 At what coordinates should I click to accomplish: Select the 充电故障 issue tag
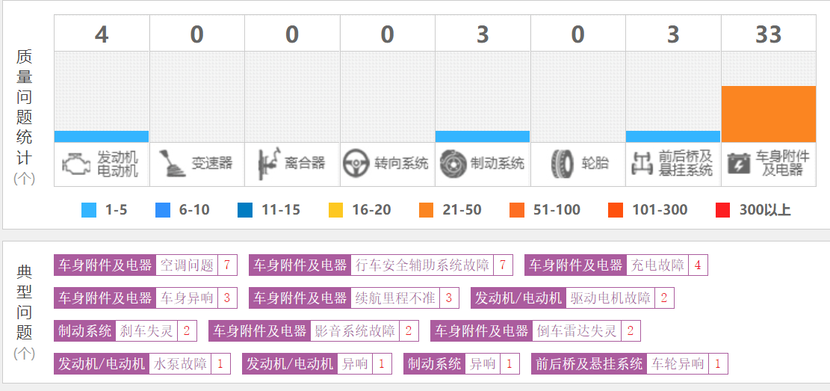tap(616, 265)
